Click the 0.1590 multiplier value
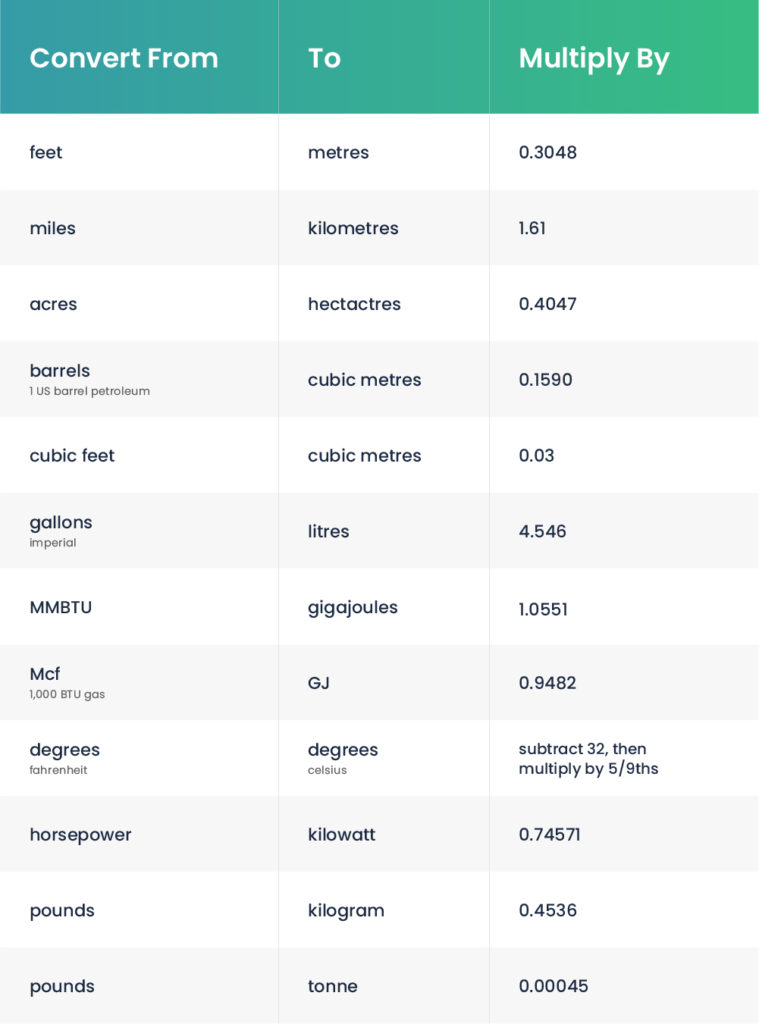This screenshot has width=759, height=1024. [x=545, y=380]
